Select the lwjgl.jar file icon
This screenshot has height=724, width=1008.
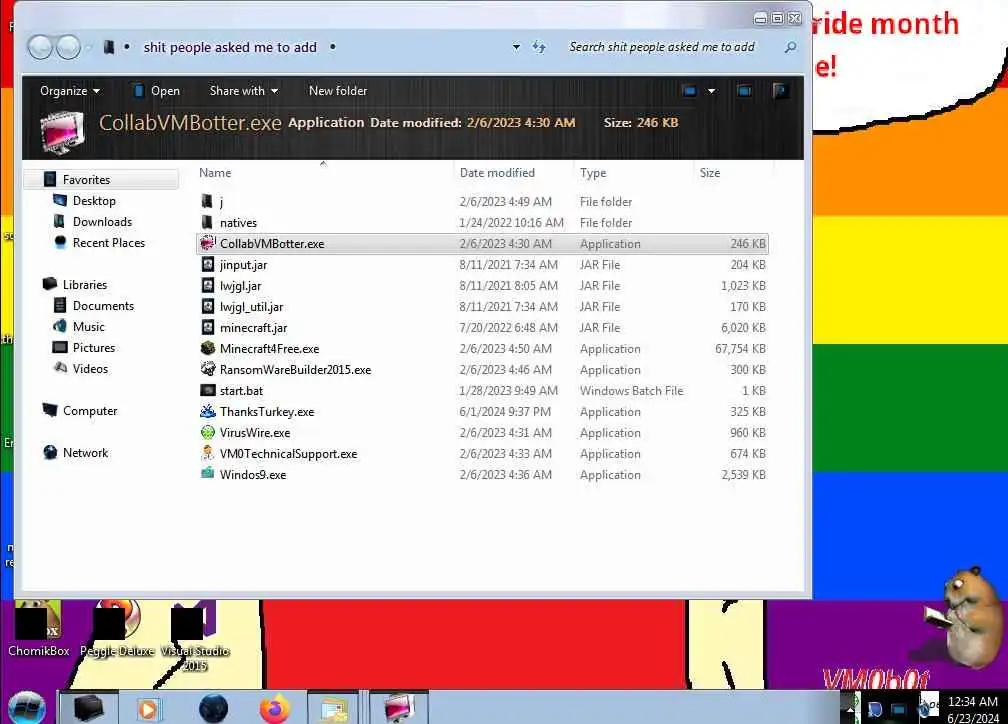(x=207, y=285)
